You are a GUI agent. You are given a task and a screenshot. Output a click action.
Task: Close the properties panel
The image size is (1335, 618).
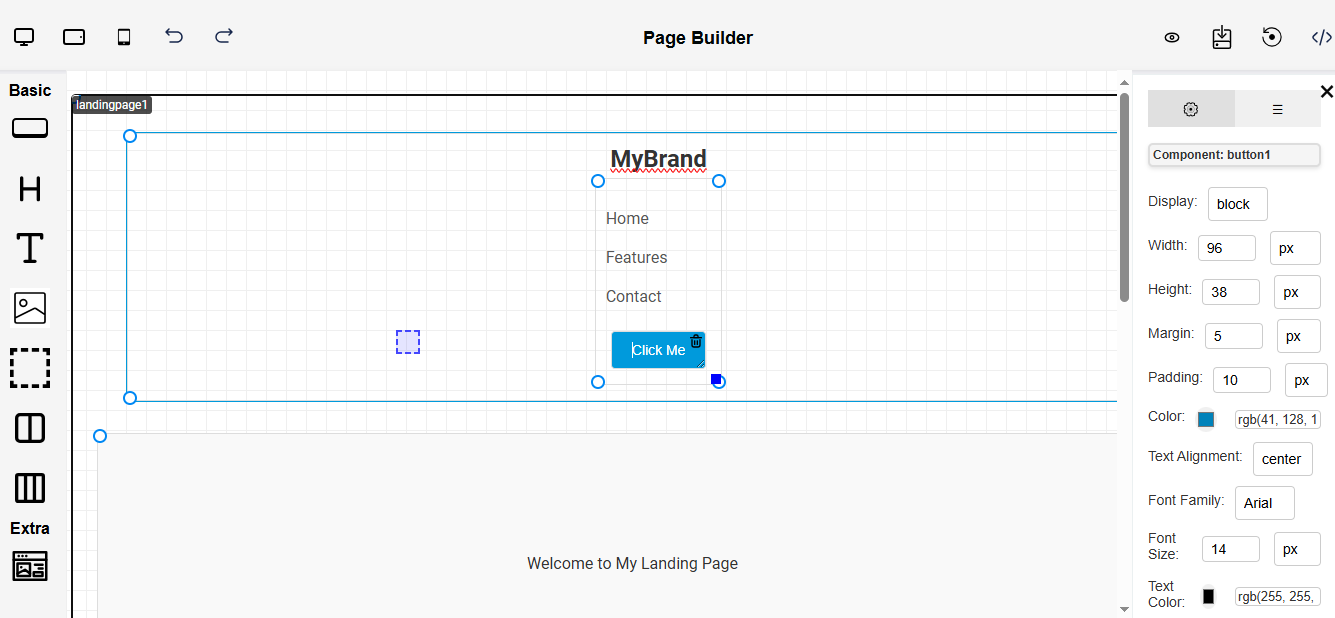click(1327, 92)
